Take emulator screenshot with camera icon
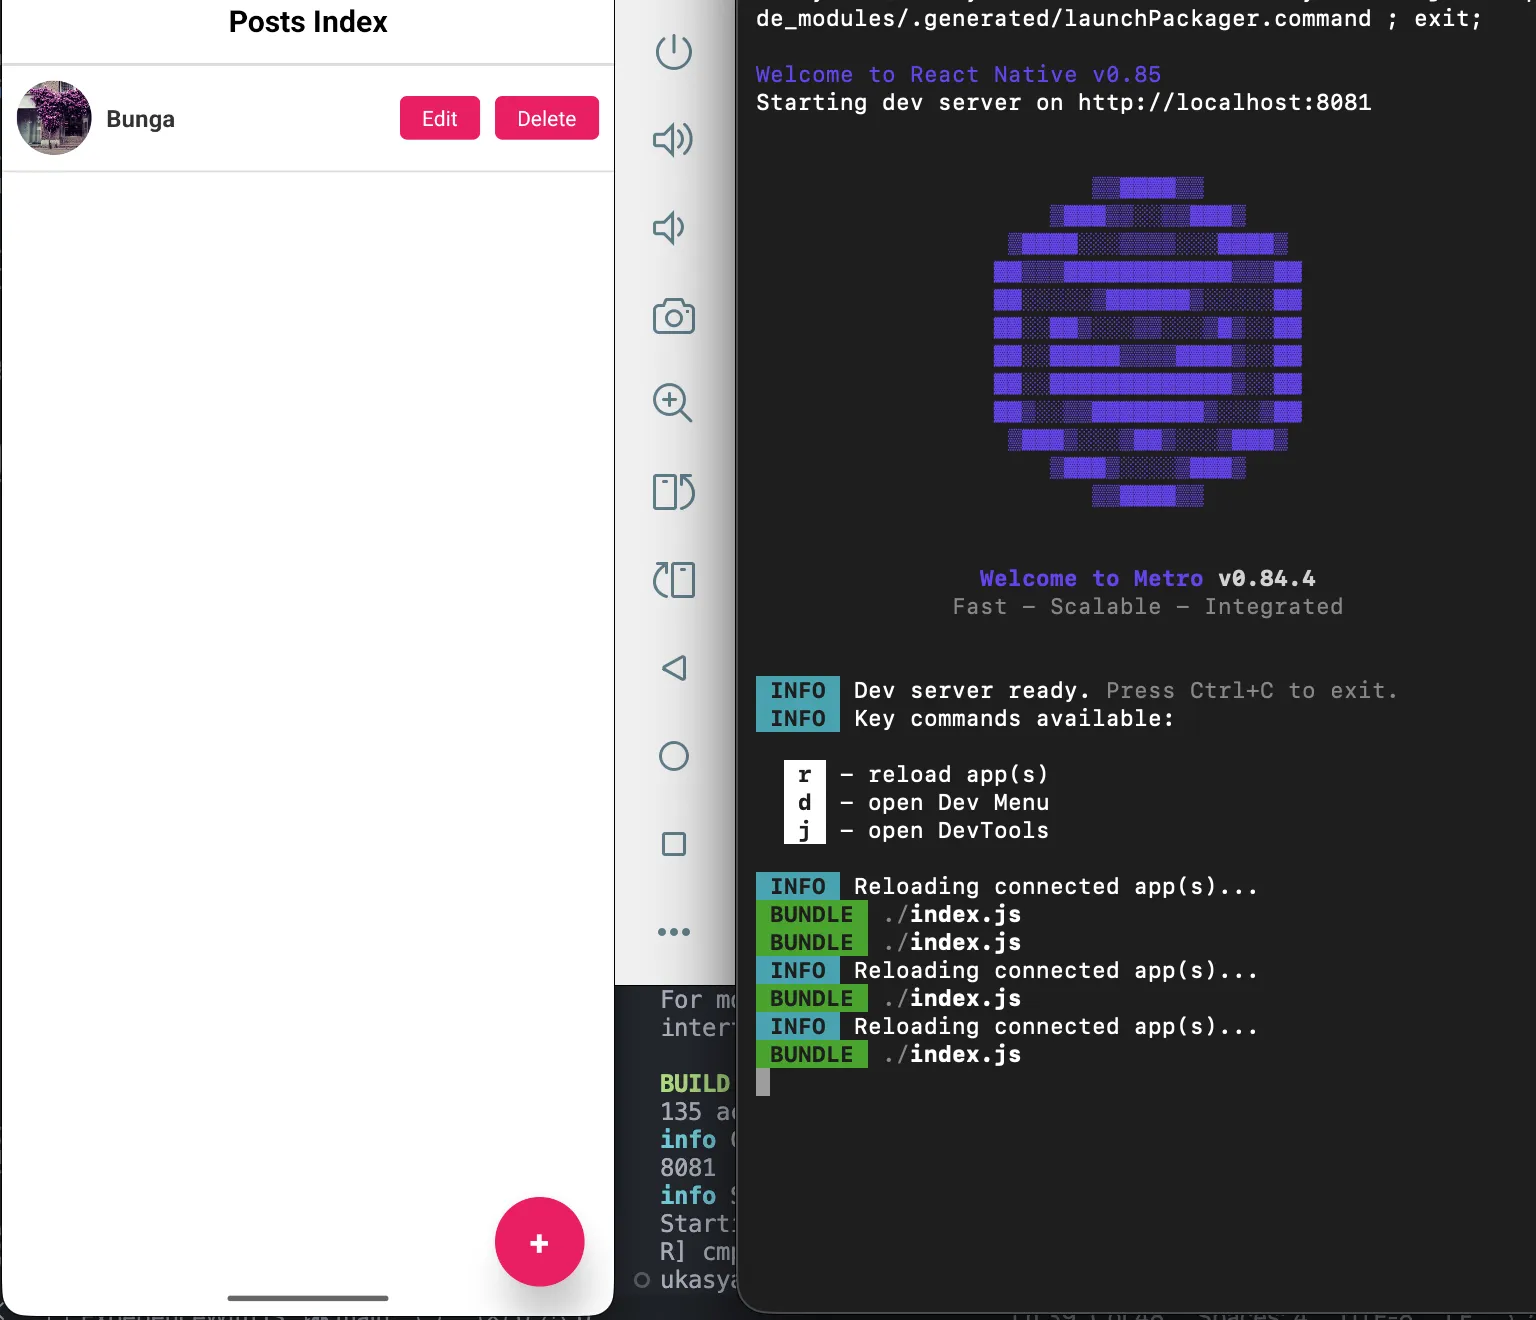 pyautogui.click(x=674, y=316)
